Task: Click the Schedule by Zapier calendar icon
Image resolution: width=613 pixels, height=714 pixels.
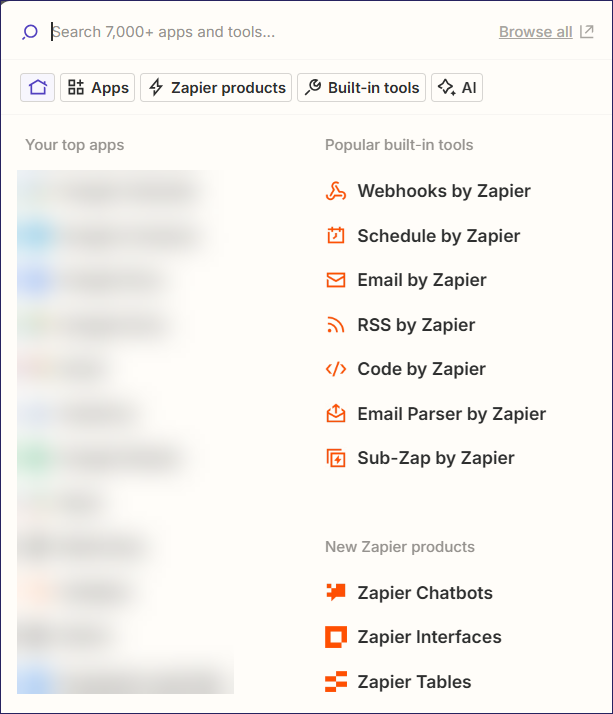Action: coord(336,236)
